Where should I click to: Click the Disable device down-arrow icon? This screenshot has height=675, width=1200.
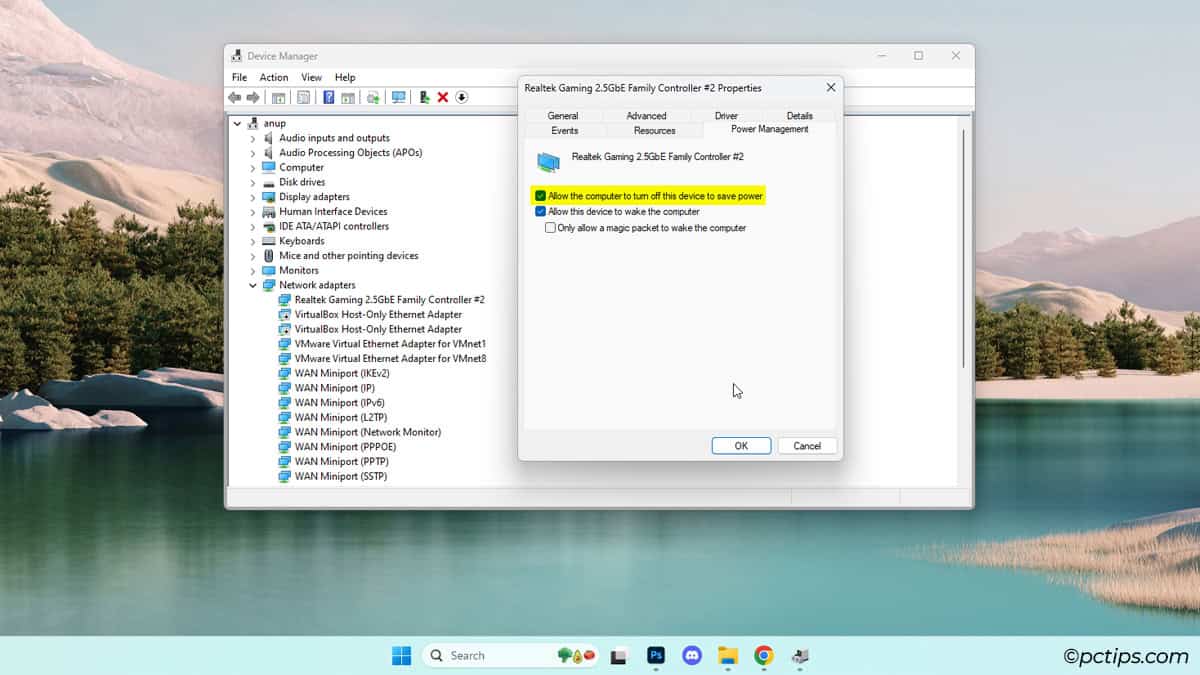point(462,97)
